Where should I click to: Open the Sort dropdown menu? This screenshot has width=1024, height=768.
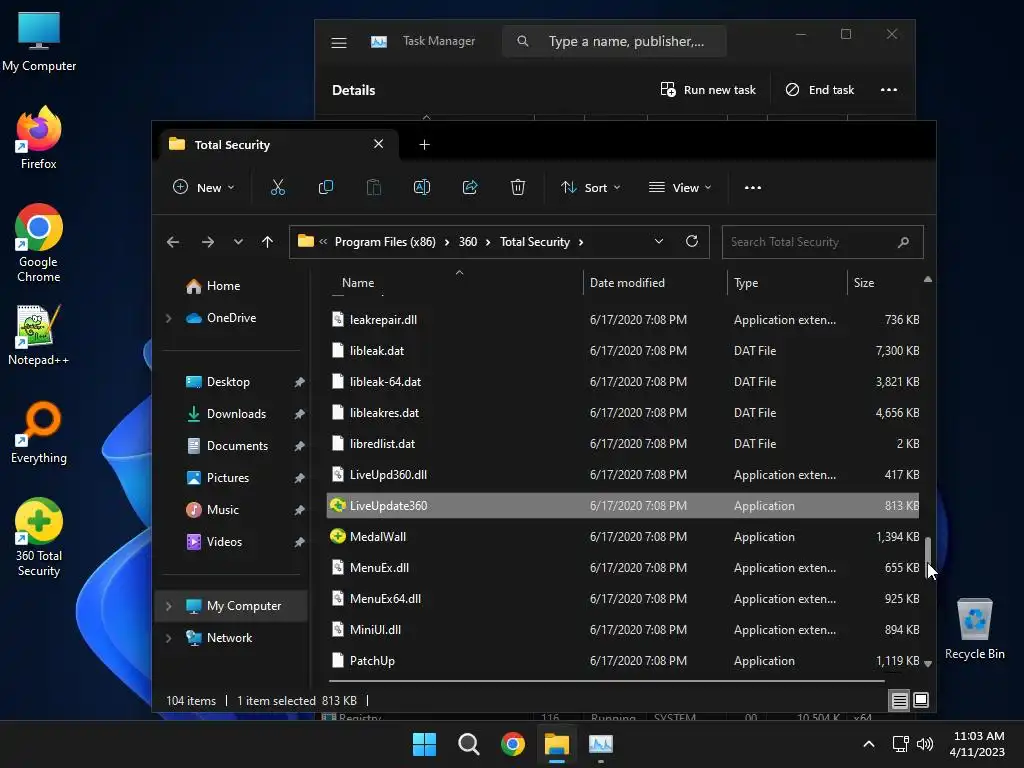(x=590, y=187)
